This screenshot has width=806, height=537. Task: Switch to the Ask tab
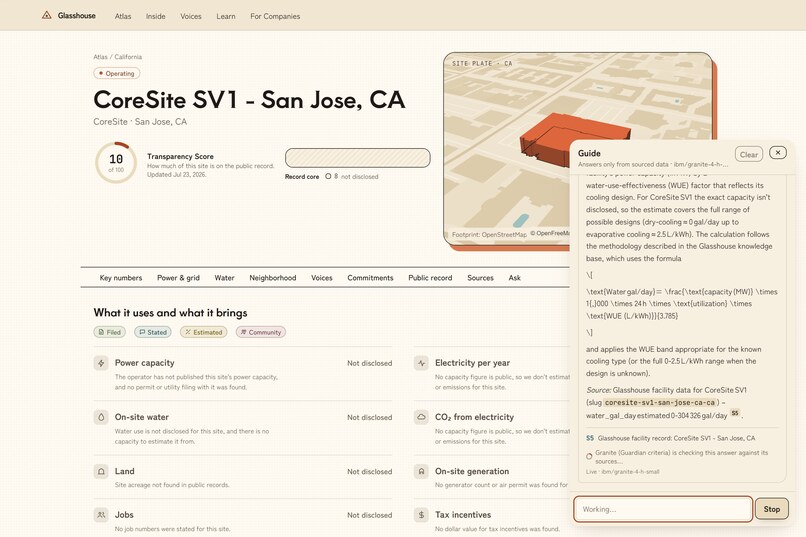(515, 277)
